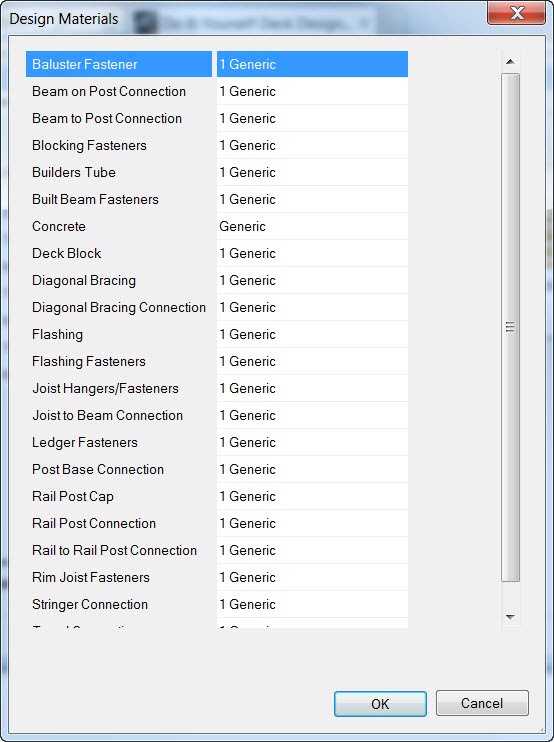Open the Concrete material value cell
The height and width of the screenshot is (742, 554).
(312, 226)
